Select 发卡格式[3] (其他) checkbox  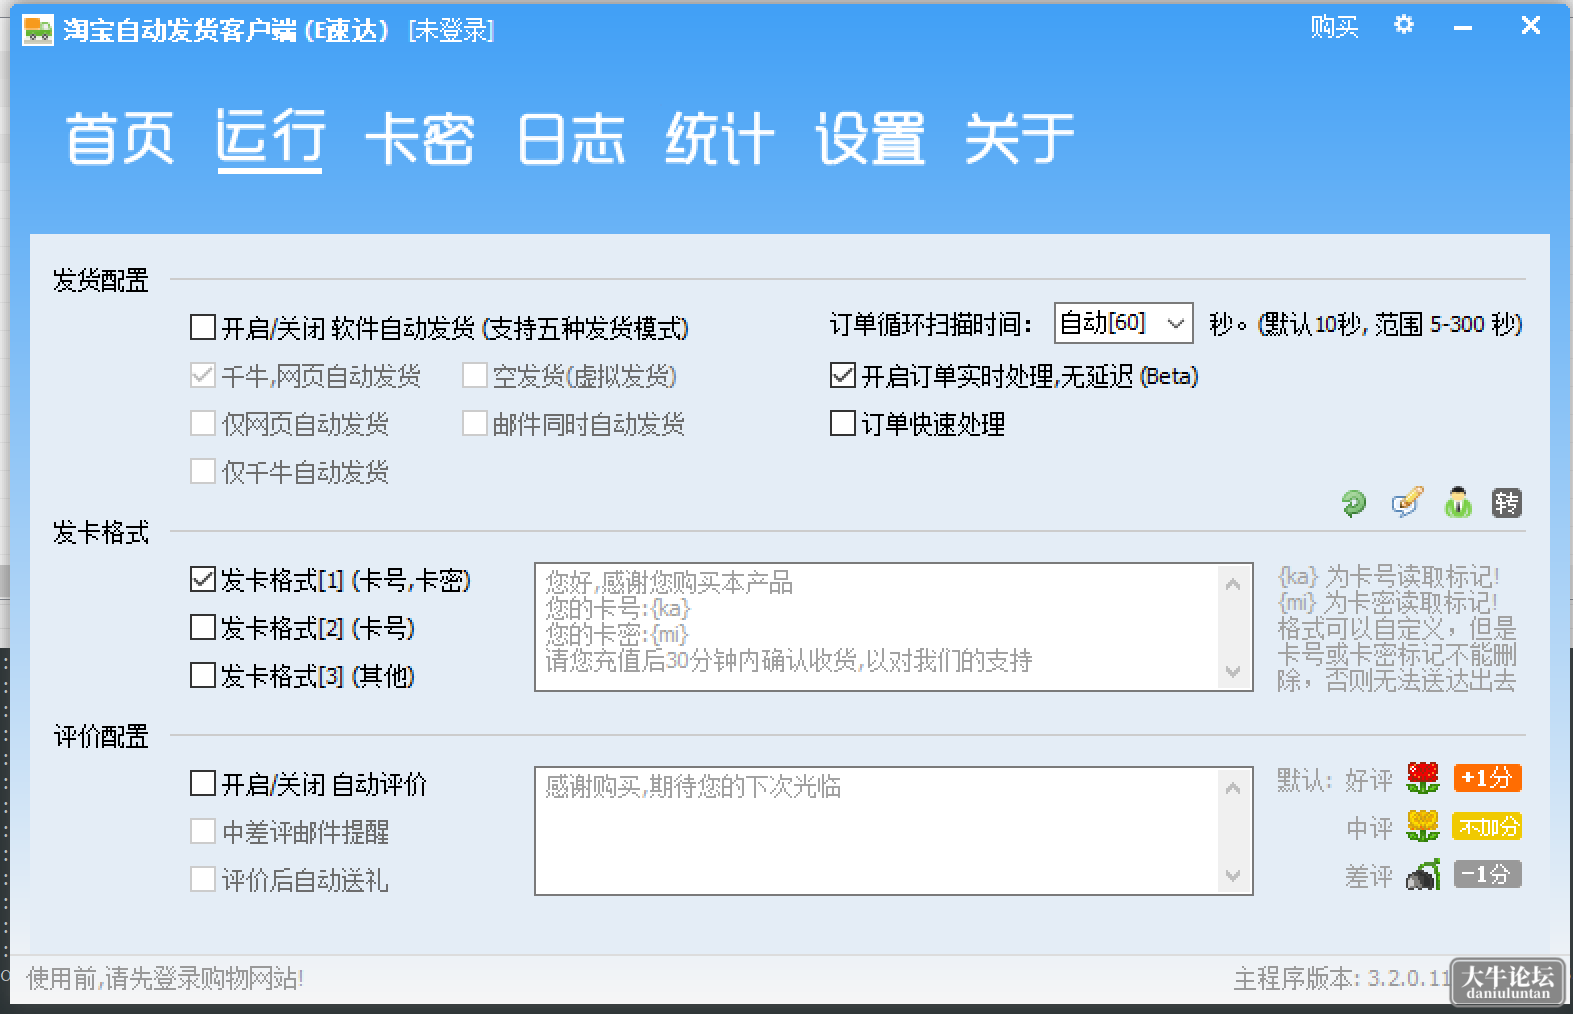[x=203, y=675]
